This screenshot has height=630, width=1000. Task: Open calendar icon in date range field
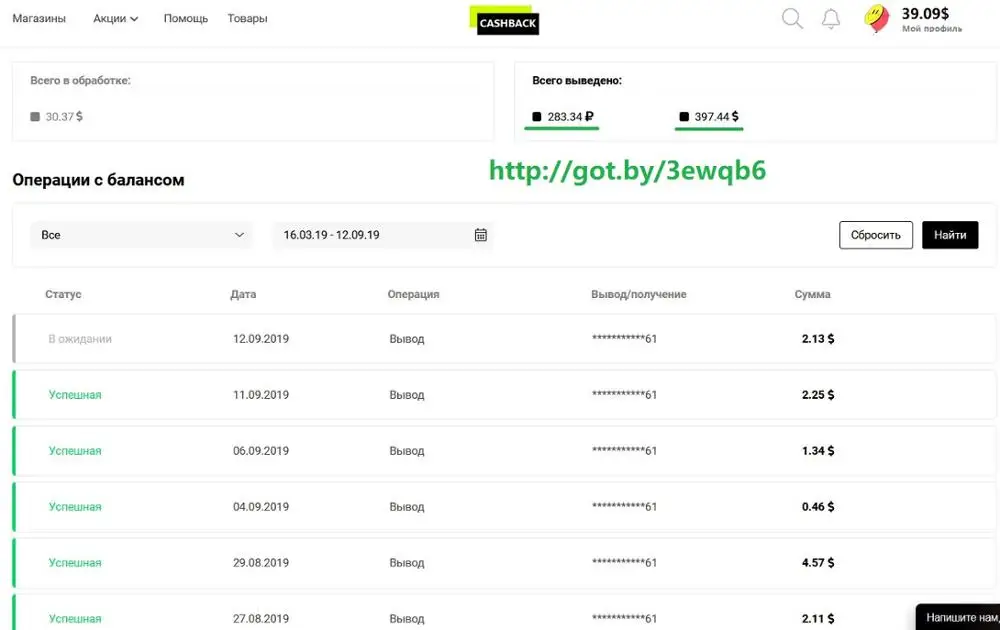pyautogui.click(x=480, y=235)
